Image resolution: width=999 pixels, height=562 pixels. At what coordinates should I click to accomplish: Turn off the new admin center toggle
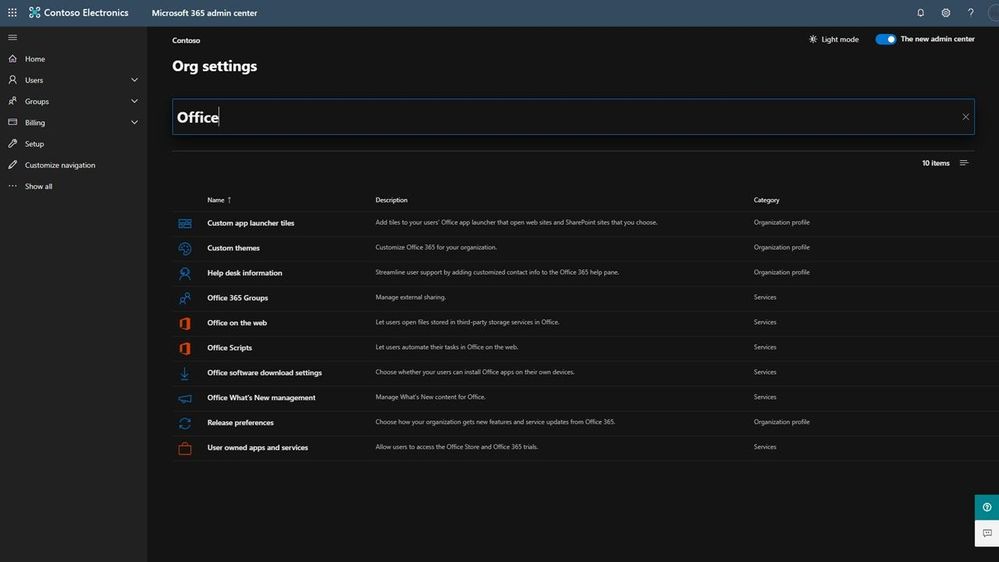[x=885, y=39]
